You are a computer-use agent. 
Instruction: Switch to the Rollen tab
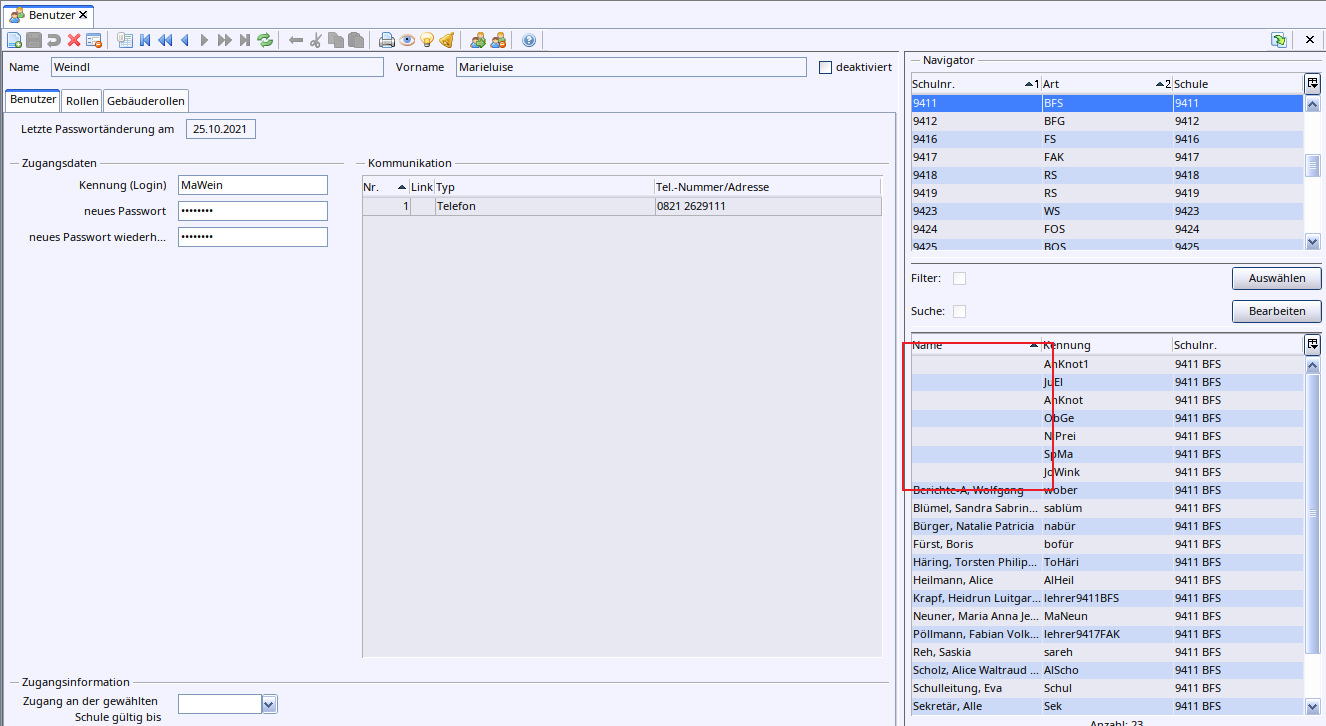pos(82,101)
